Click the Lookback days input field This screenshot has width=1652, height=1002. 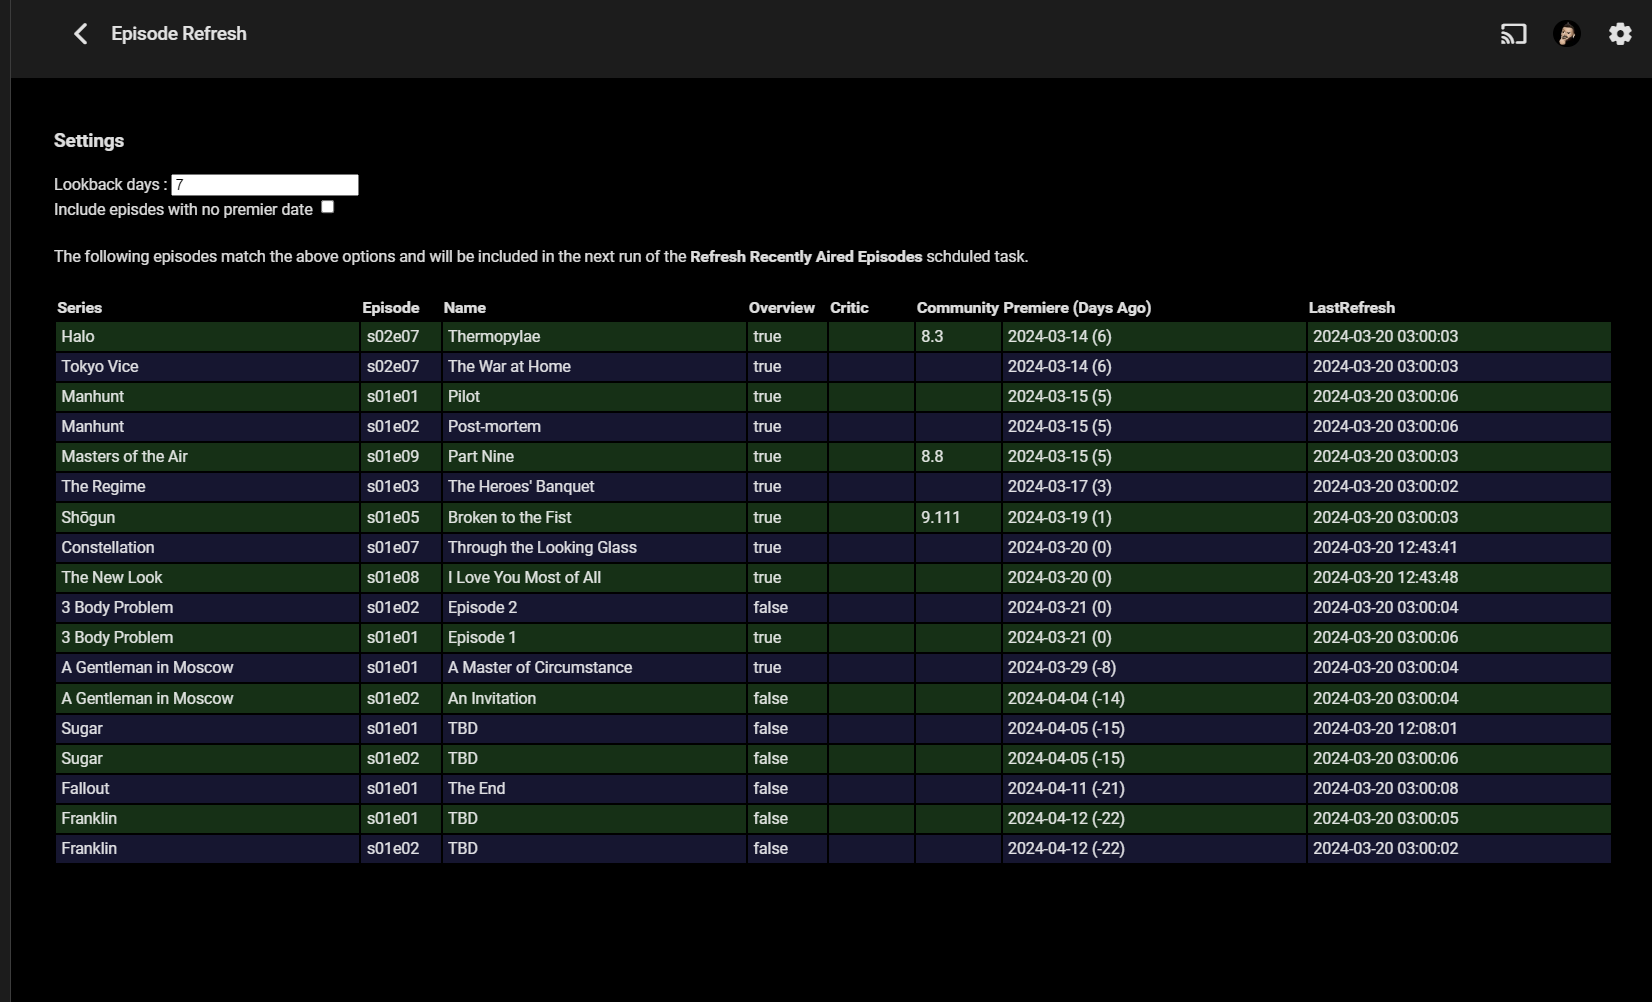tap(264, 184)
